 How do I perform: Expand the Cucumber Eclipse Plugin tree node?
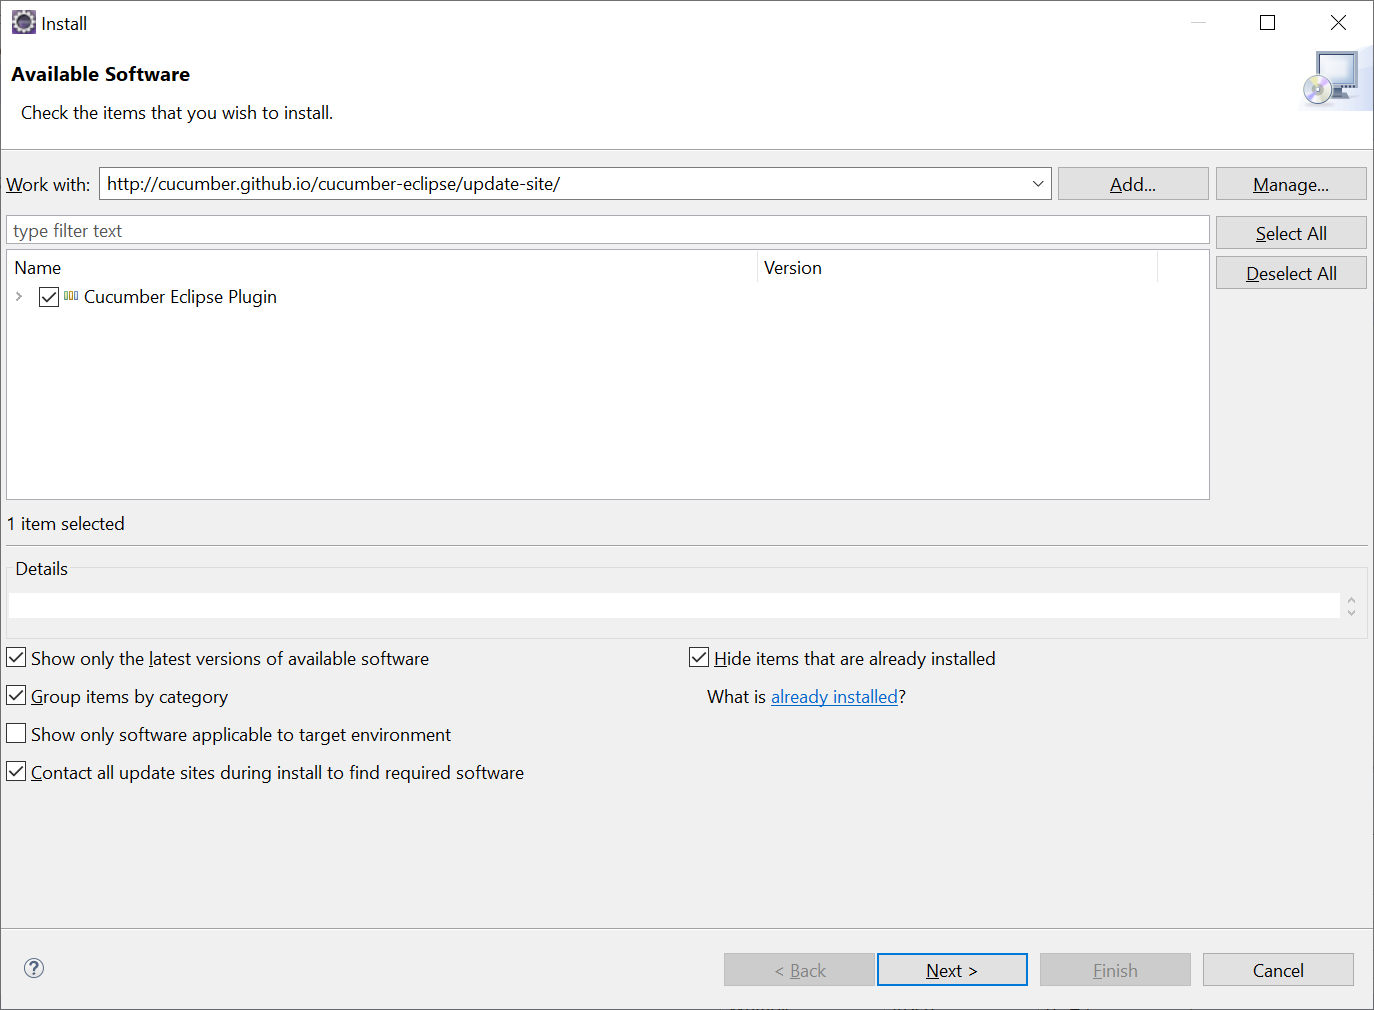coord(19,296)
